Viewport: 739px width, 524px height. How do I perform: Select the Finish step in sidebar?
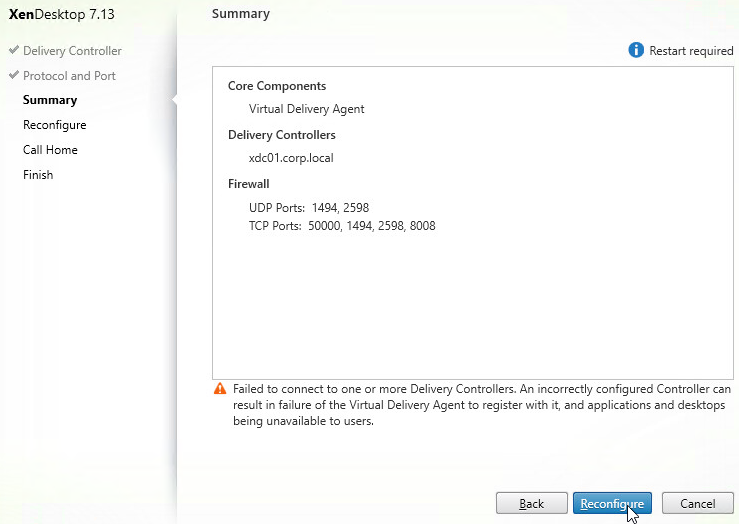[38, 175]
